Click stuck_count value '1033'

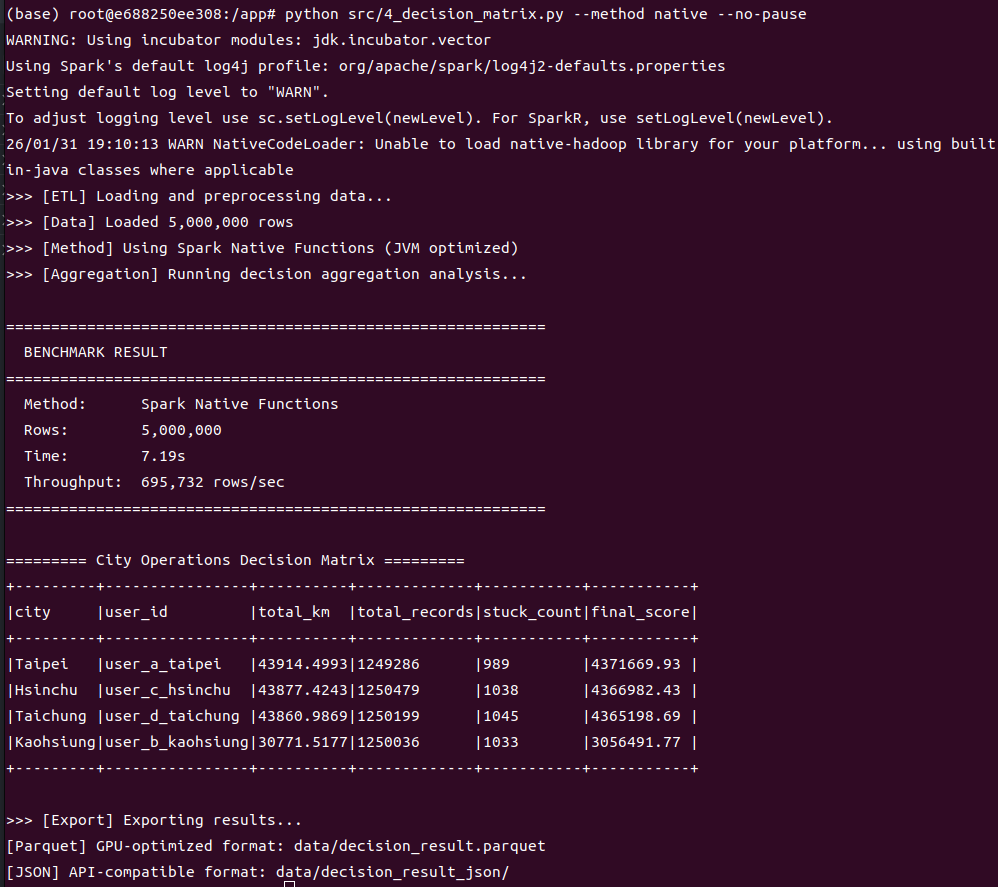point(501,743)
